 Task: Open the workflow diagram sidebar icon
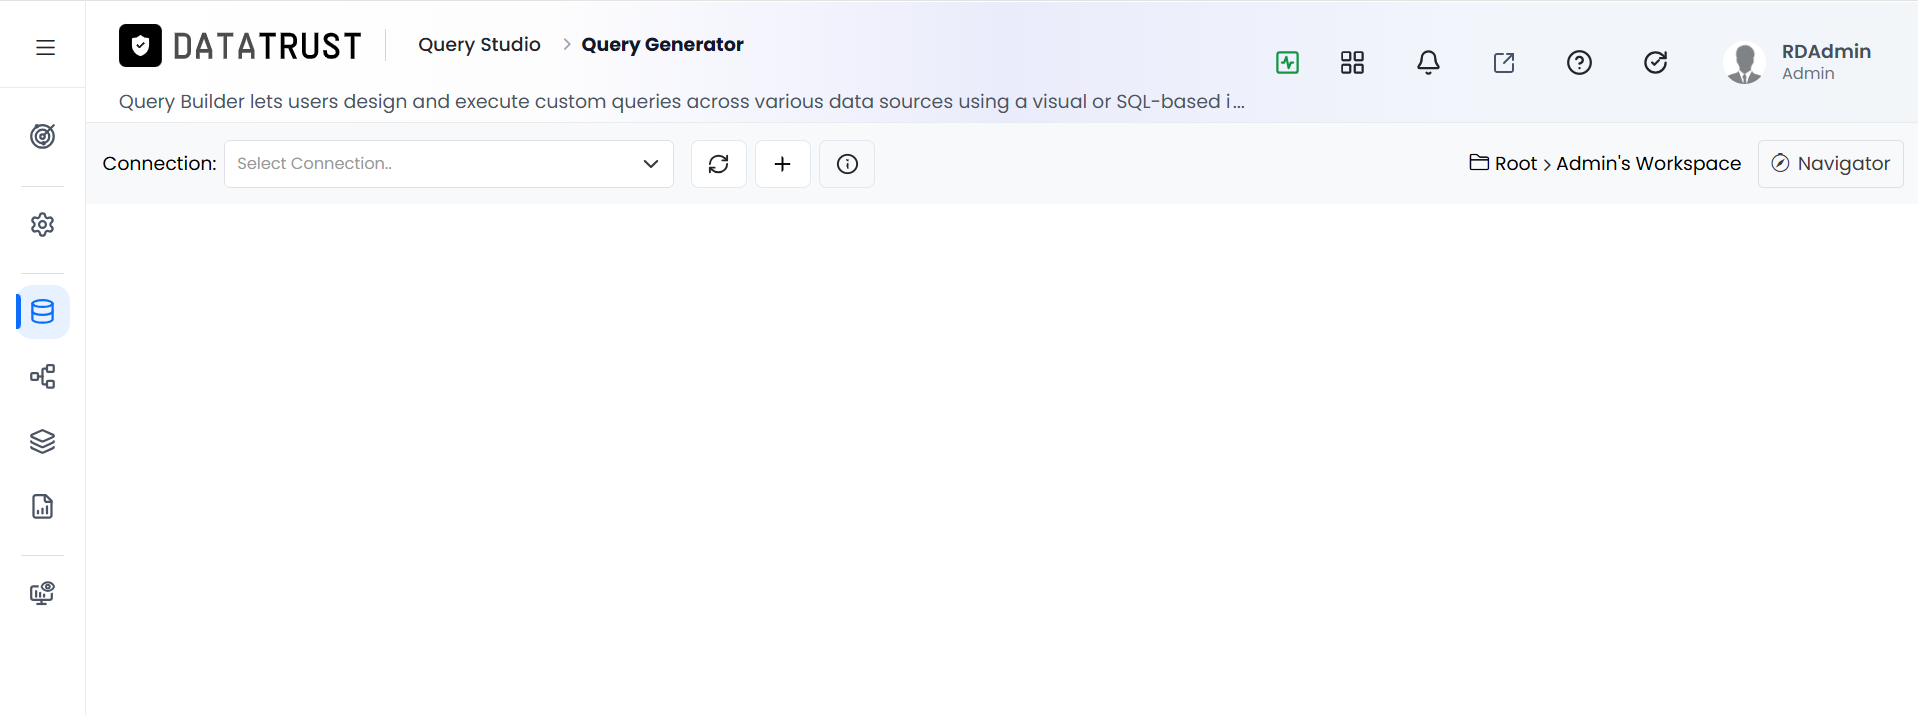[42, 377]
